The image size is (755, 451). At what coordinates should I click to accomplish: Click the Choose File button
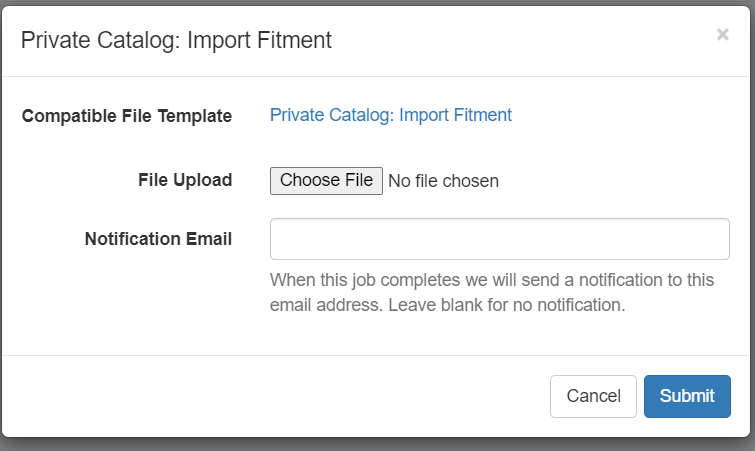(326, 180)
